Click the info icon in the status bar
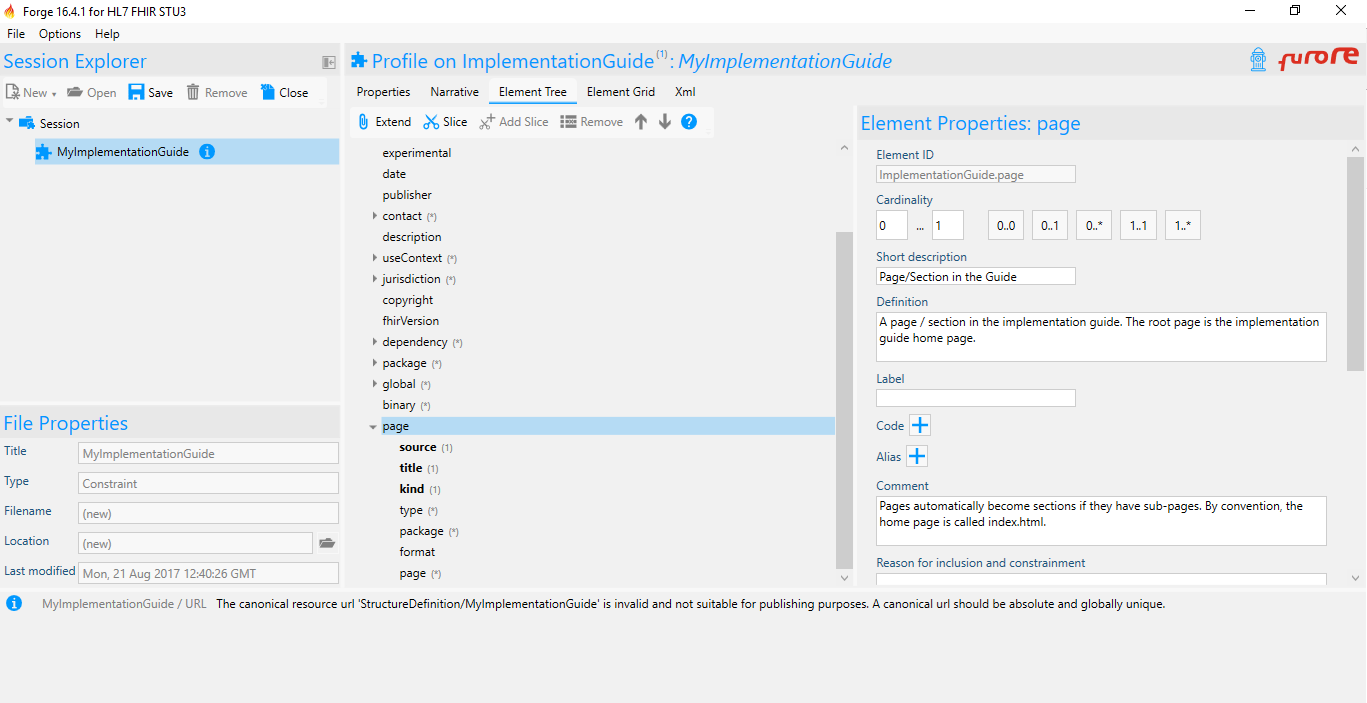 [14, 604]
